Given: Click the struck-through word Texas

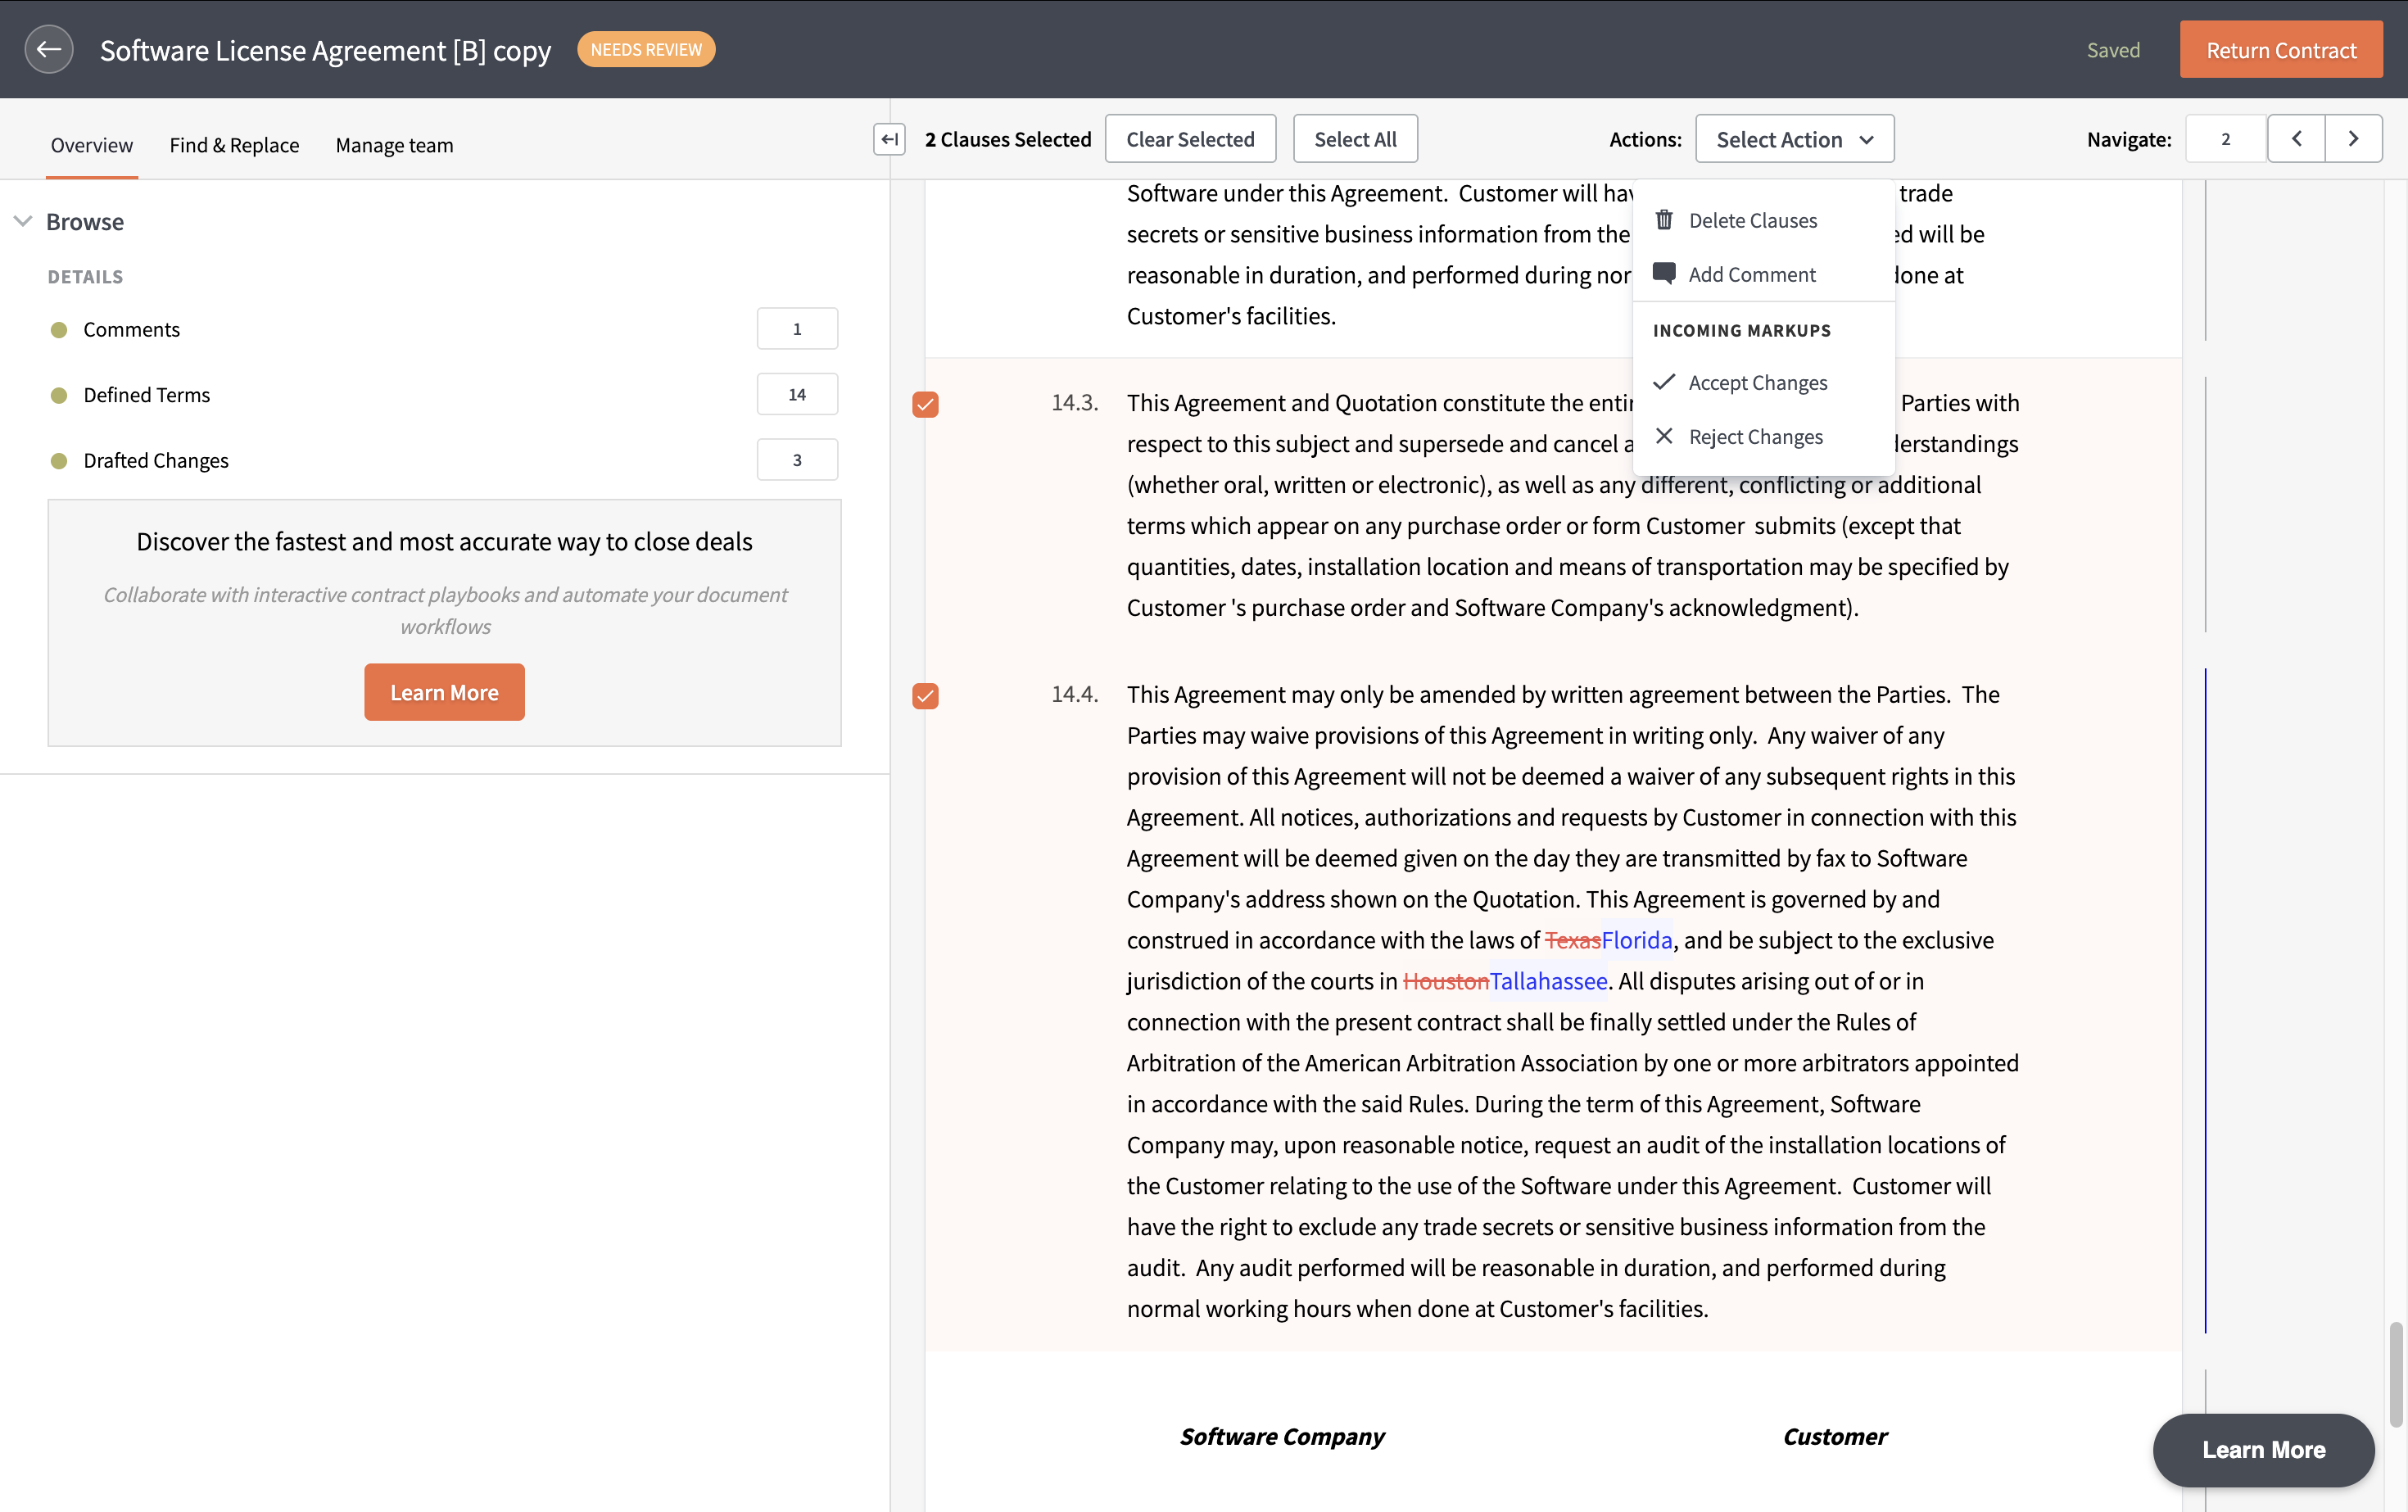Looking at the screenshot, I should click(x=1573, y=940).
